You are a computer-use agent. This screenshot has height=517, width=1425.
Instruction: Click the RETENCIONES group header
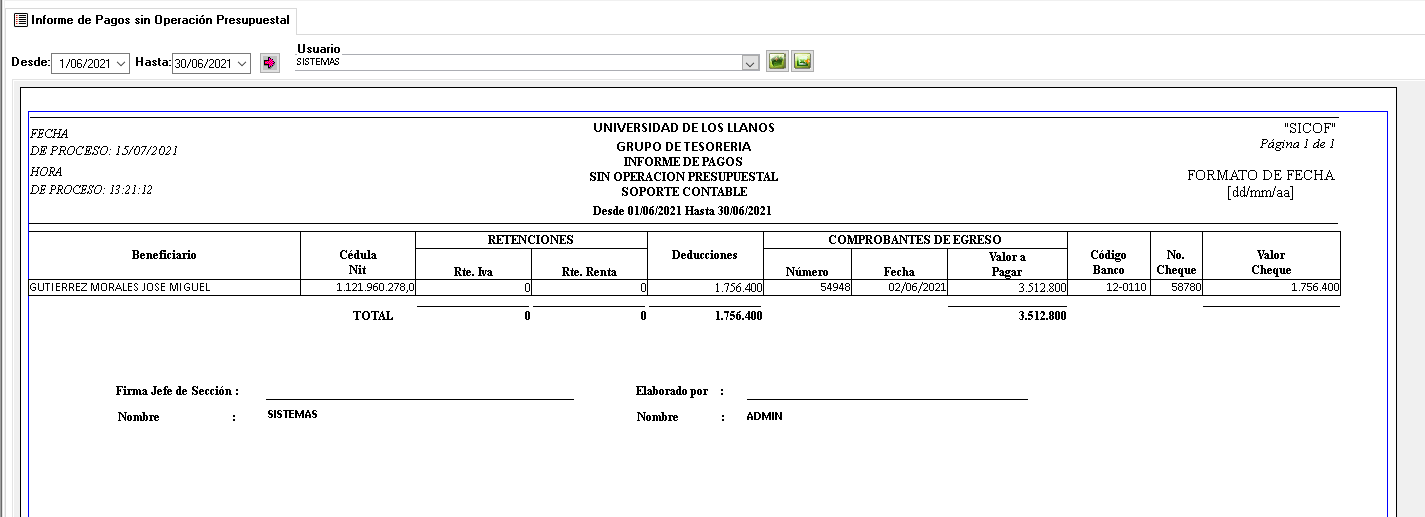pyautogui.click(x=530, y=240)
